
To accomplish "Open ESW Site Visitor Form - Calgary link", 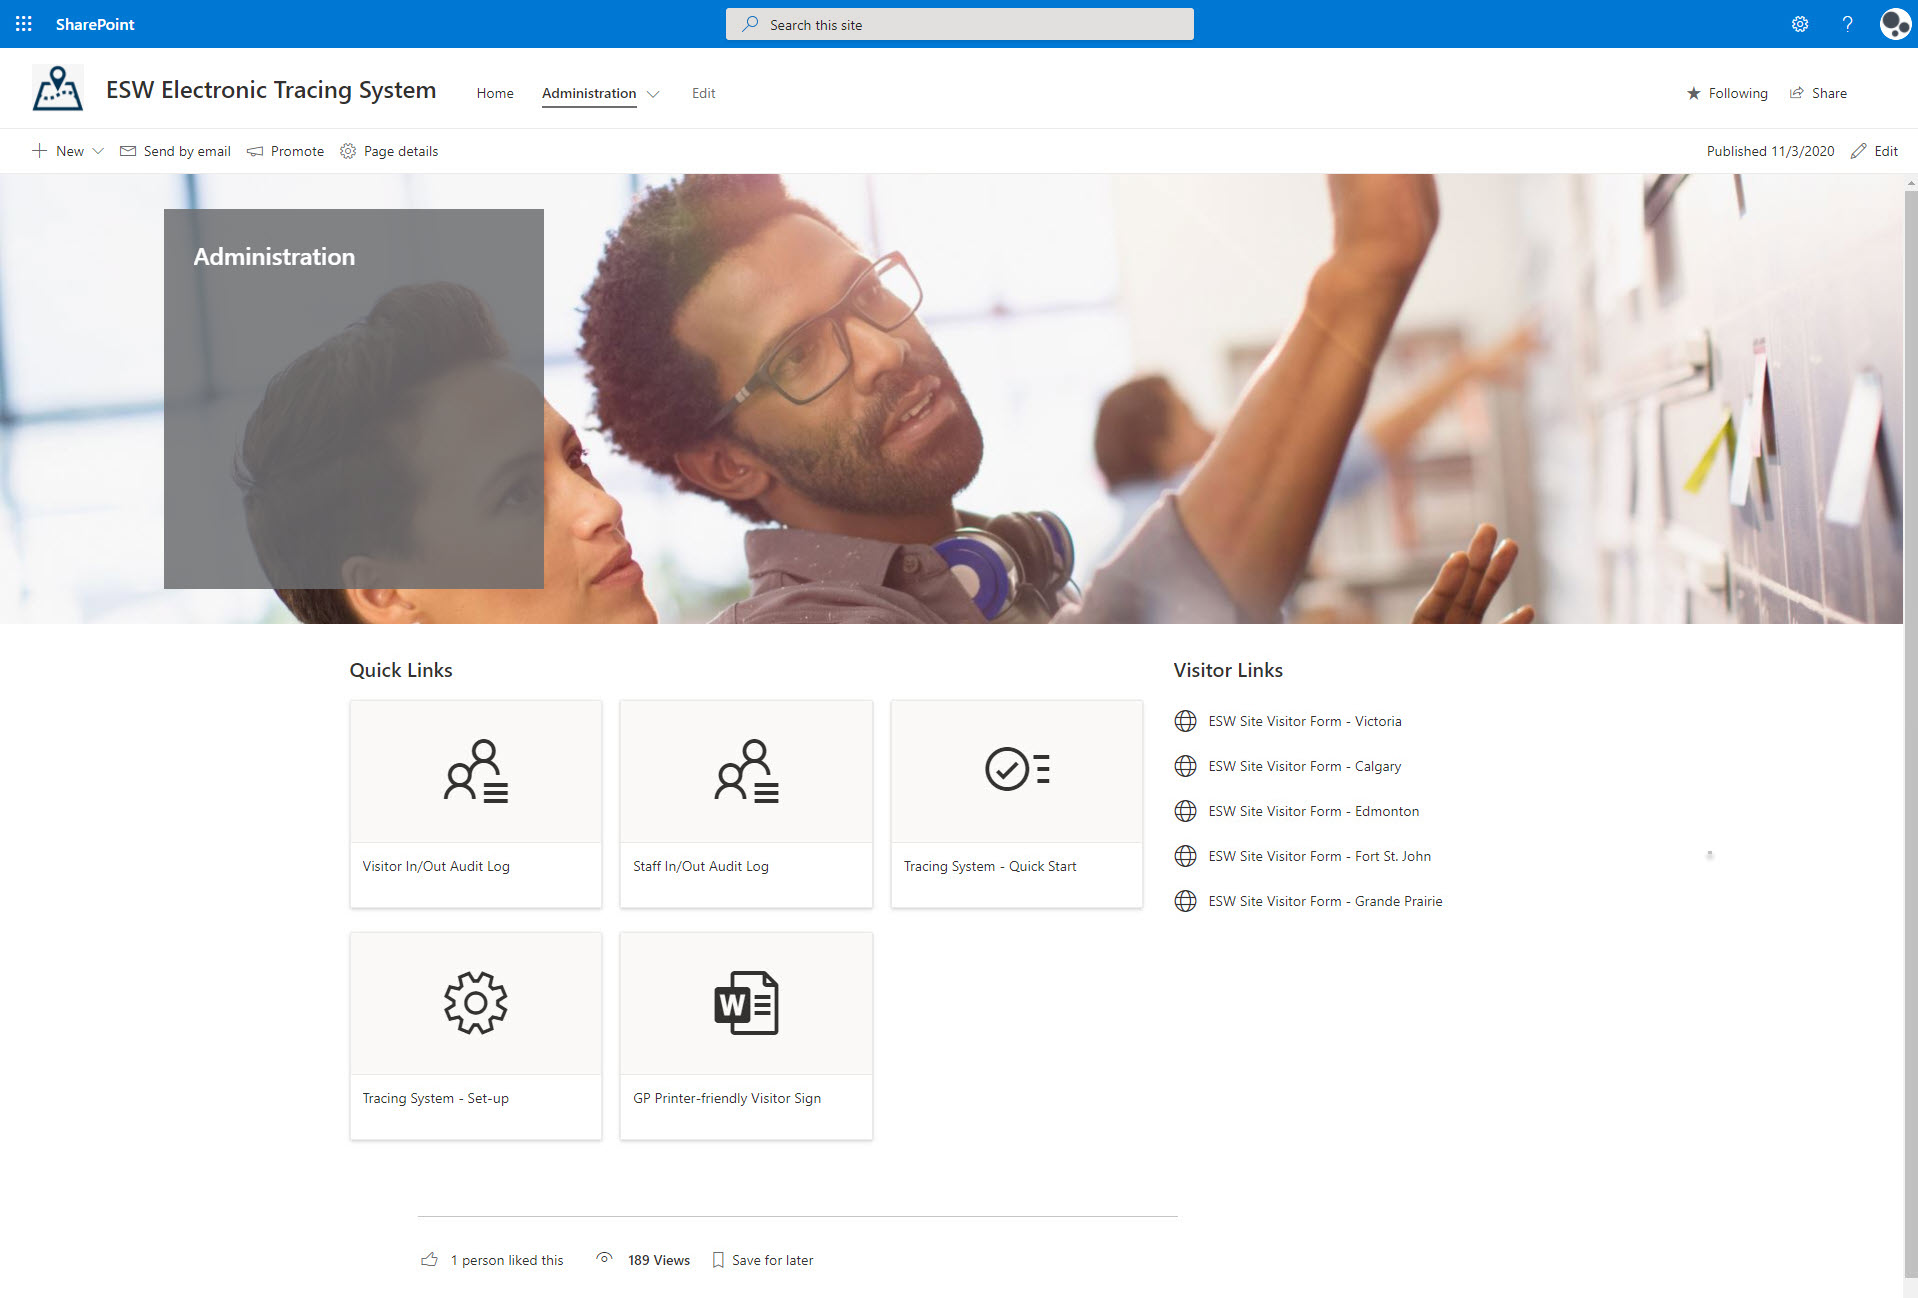I will [x=1304, y=766].
